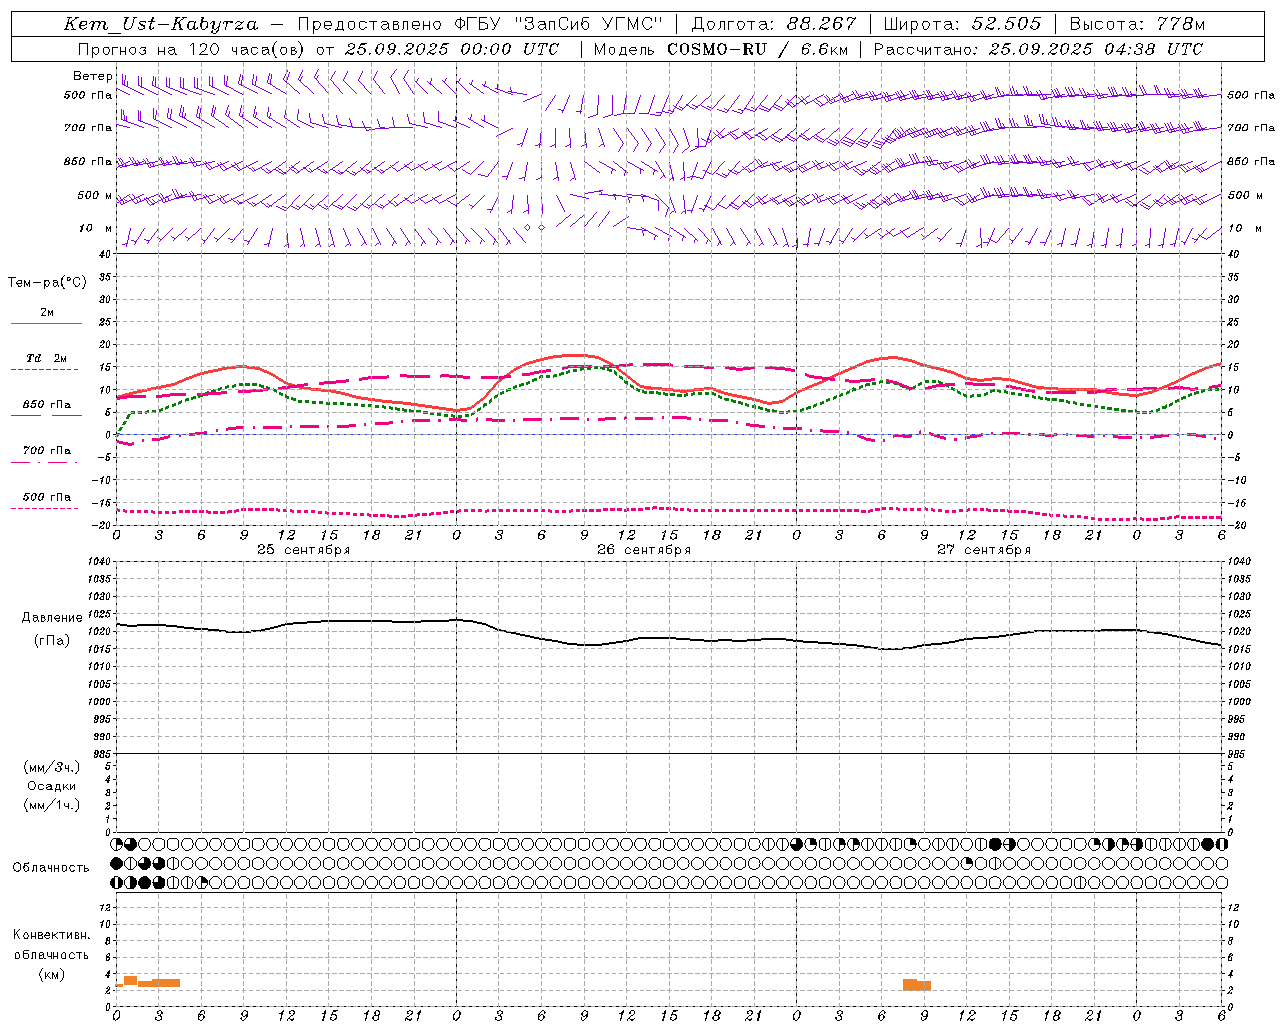Click the Осадки panel label
The width and height of the screenshot is (1280, 1024).
click(x=52, y=786)
